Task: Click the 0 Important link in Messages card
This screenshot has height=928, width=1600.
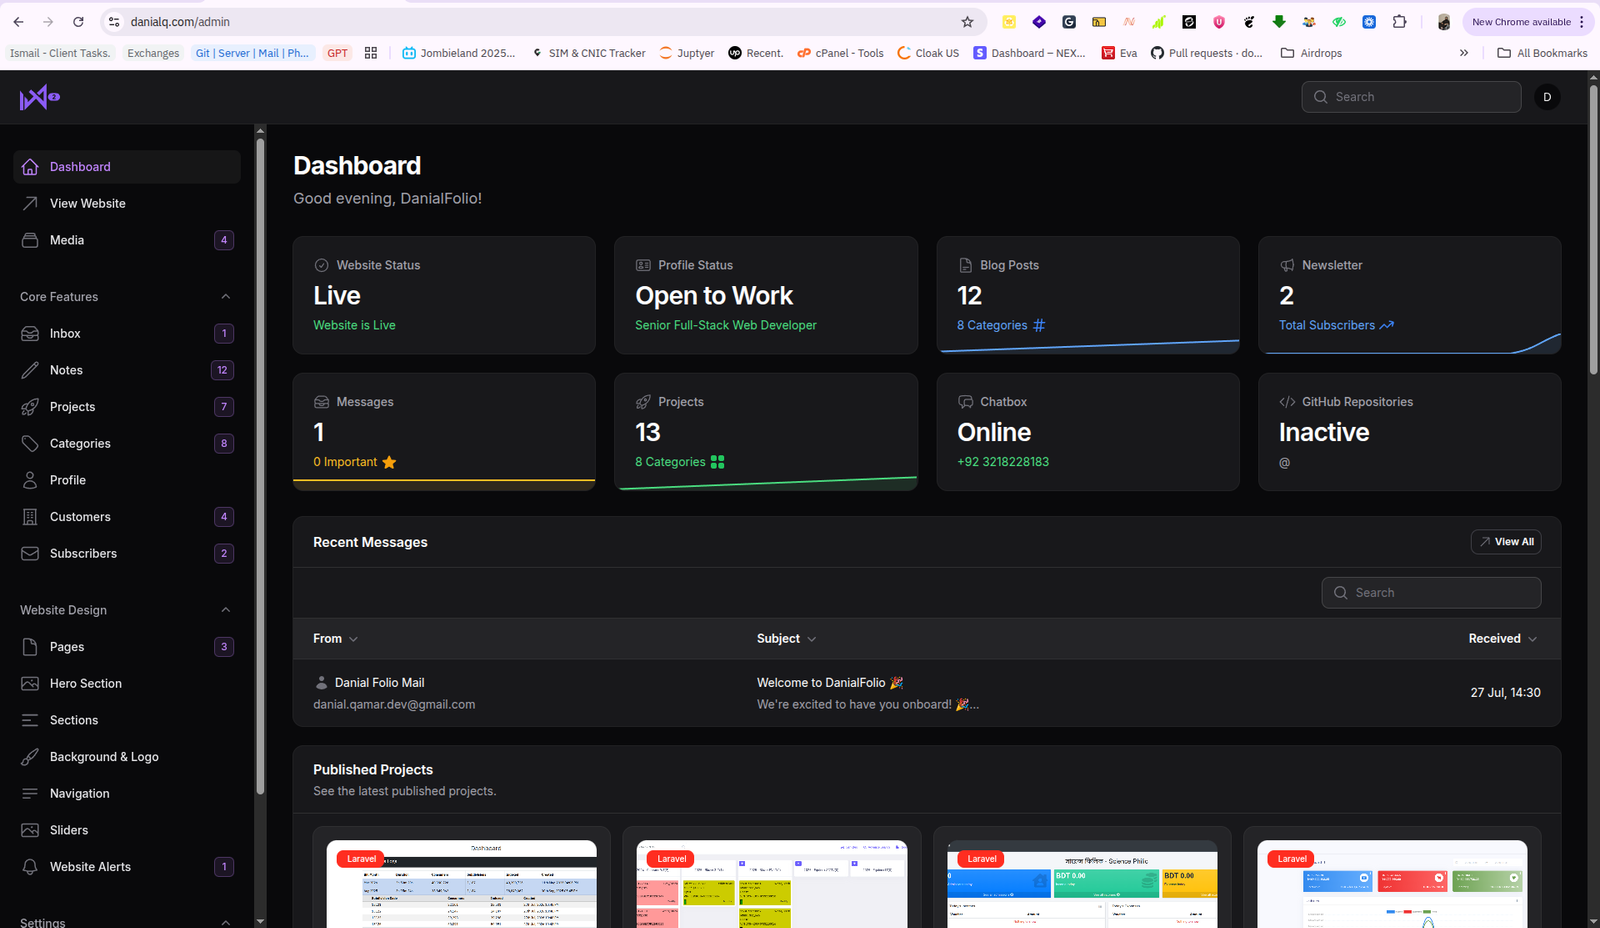Action: point(355,462)
